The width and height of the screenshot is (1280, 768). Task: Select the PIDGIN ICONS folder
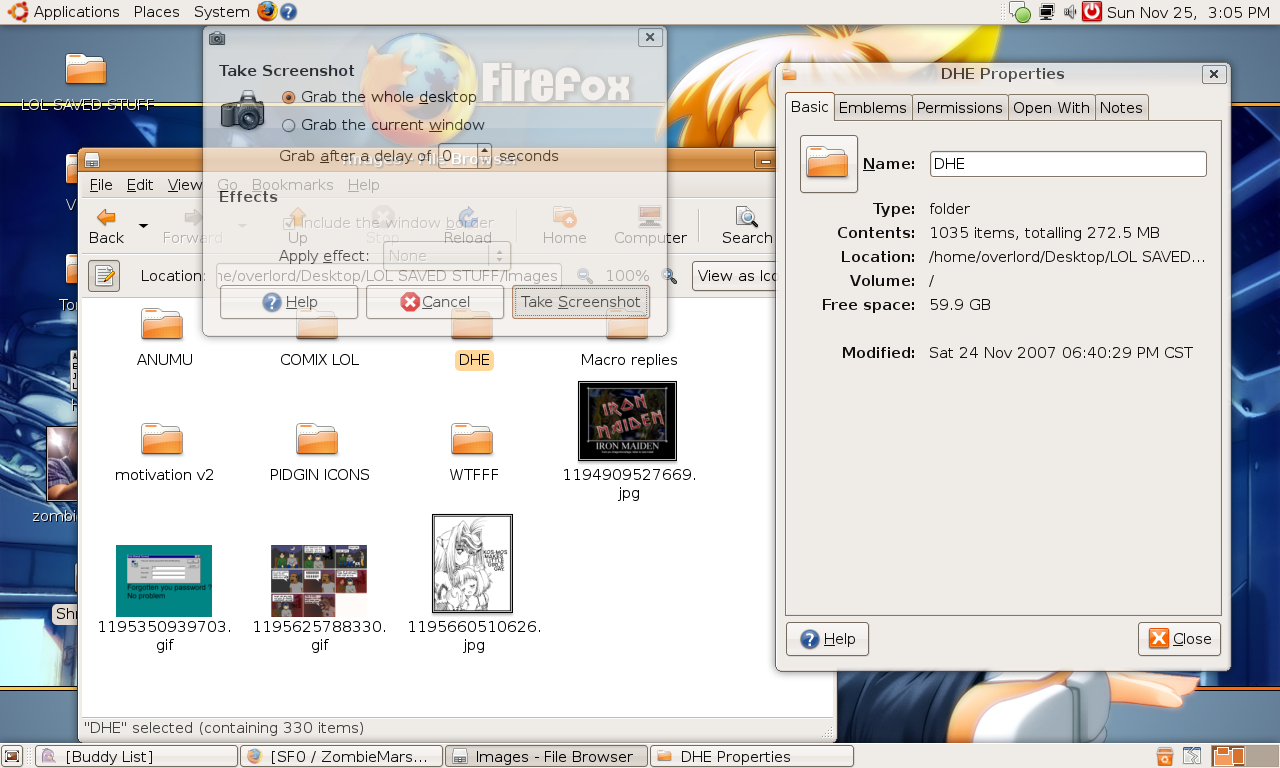(319, 452)
